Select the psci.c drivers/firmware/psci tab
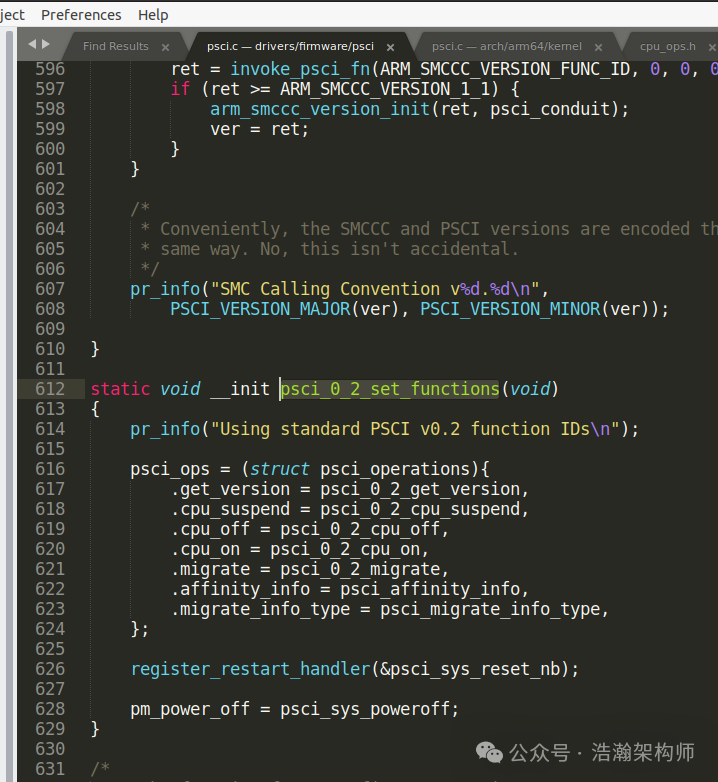The image size is (718, 782). tap(290, 46)
